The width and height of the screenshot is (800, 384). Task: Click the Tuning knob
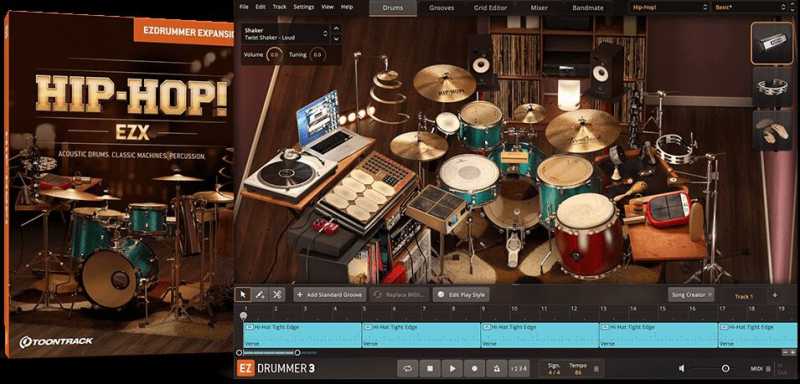[317, 55]
